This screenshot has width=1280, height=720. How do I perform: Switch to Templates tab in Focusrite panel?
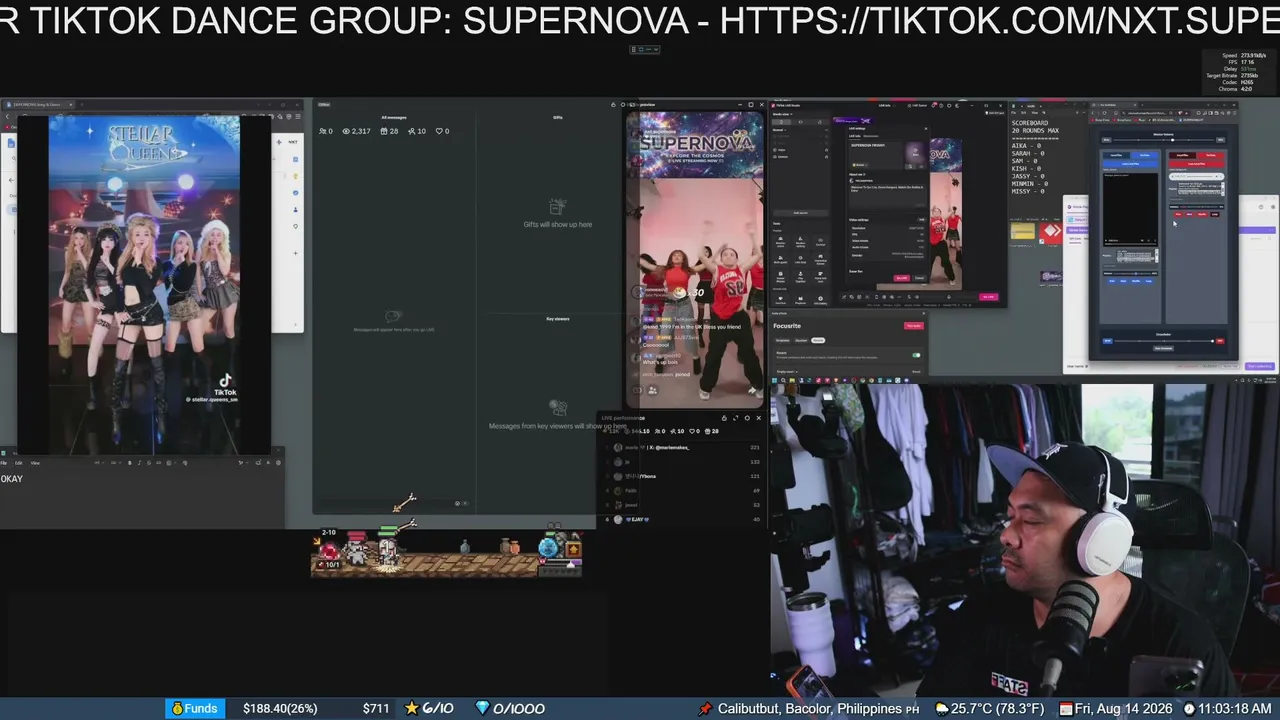tap(783, 340)
